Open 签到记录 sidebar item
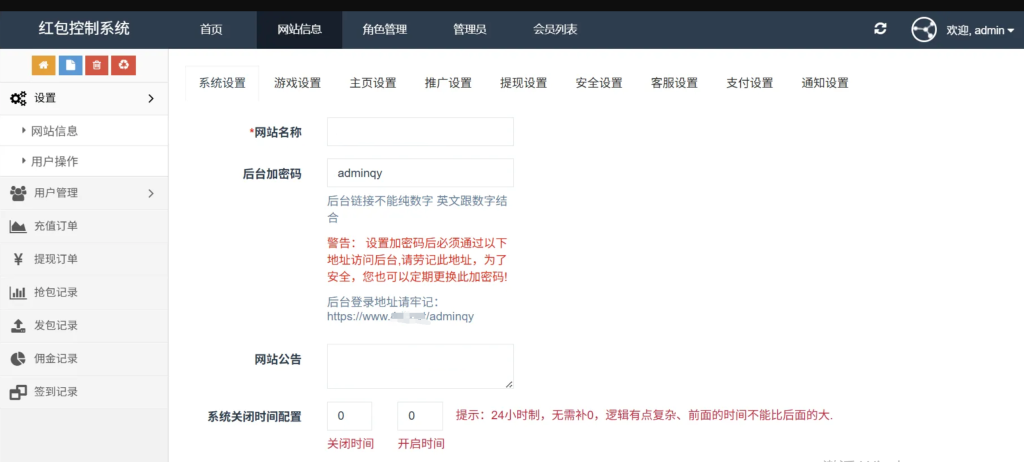1024x462 pixels. [84, 392]
